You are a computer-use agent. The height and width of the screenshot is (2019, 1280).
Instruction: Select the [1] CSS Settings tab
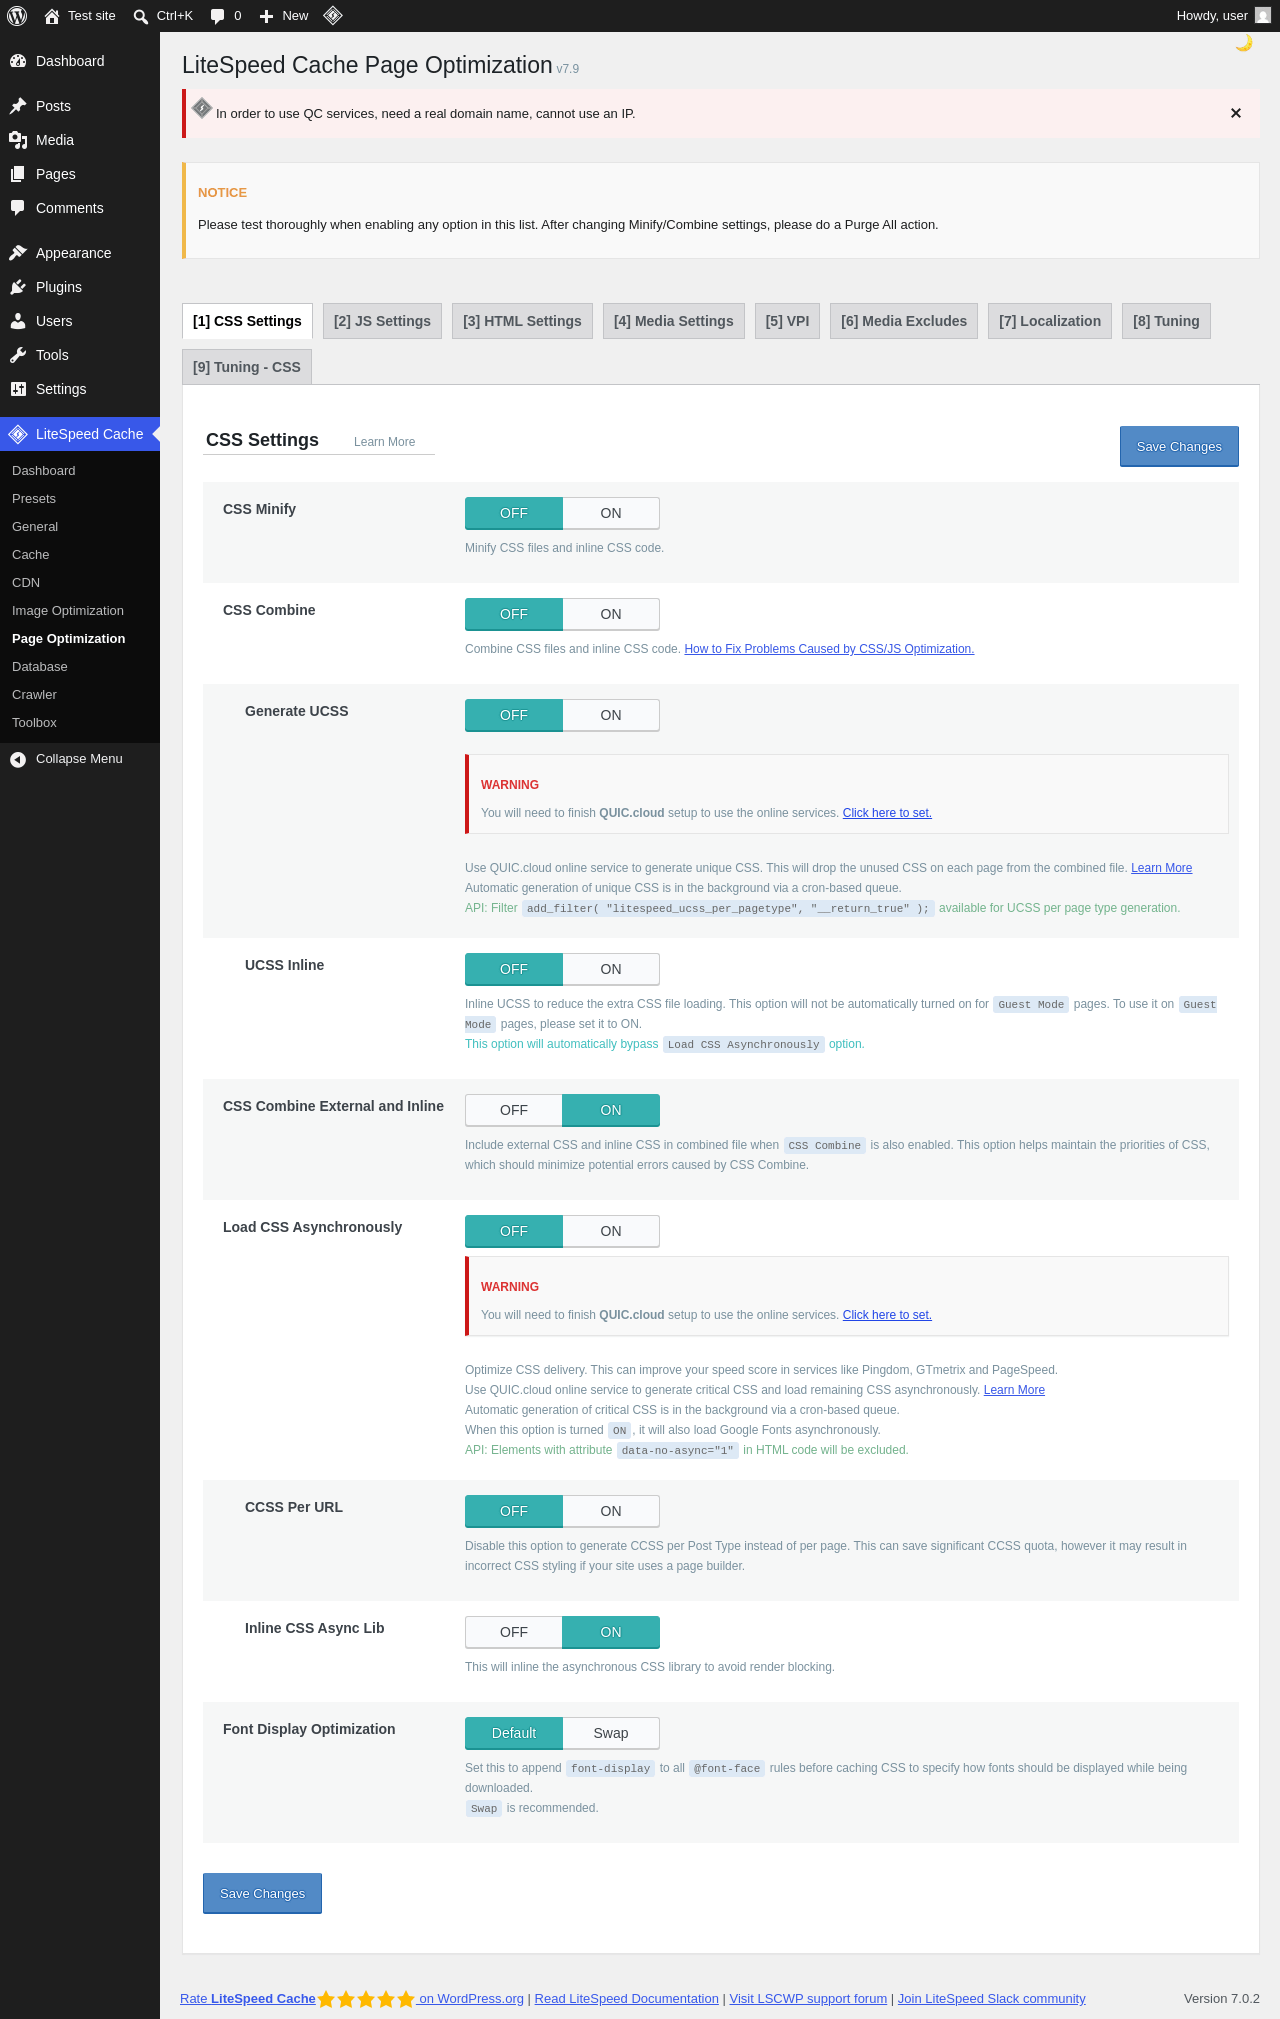(247, 321)
